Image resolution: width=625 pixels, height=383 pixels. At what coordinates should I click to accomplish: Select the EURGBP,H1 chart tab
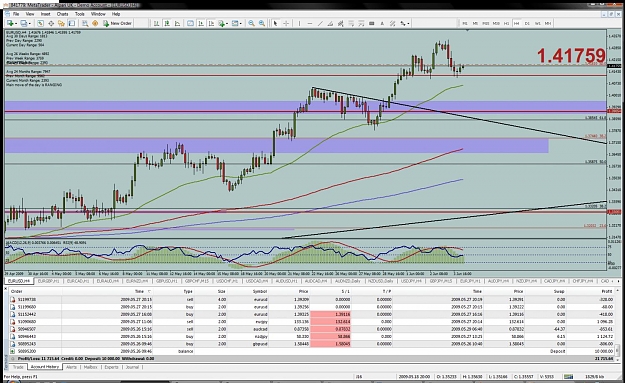[x=48, y=281]
